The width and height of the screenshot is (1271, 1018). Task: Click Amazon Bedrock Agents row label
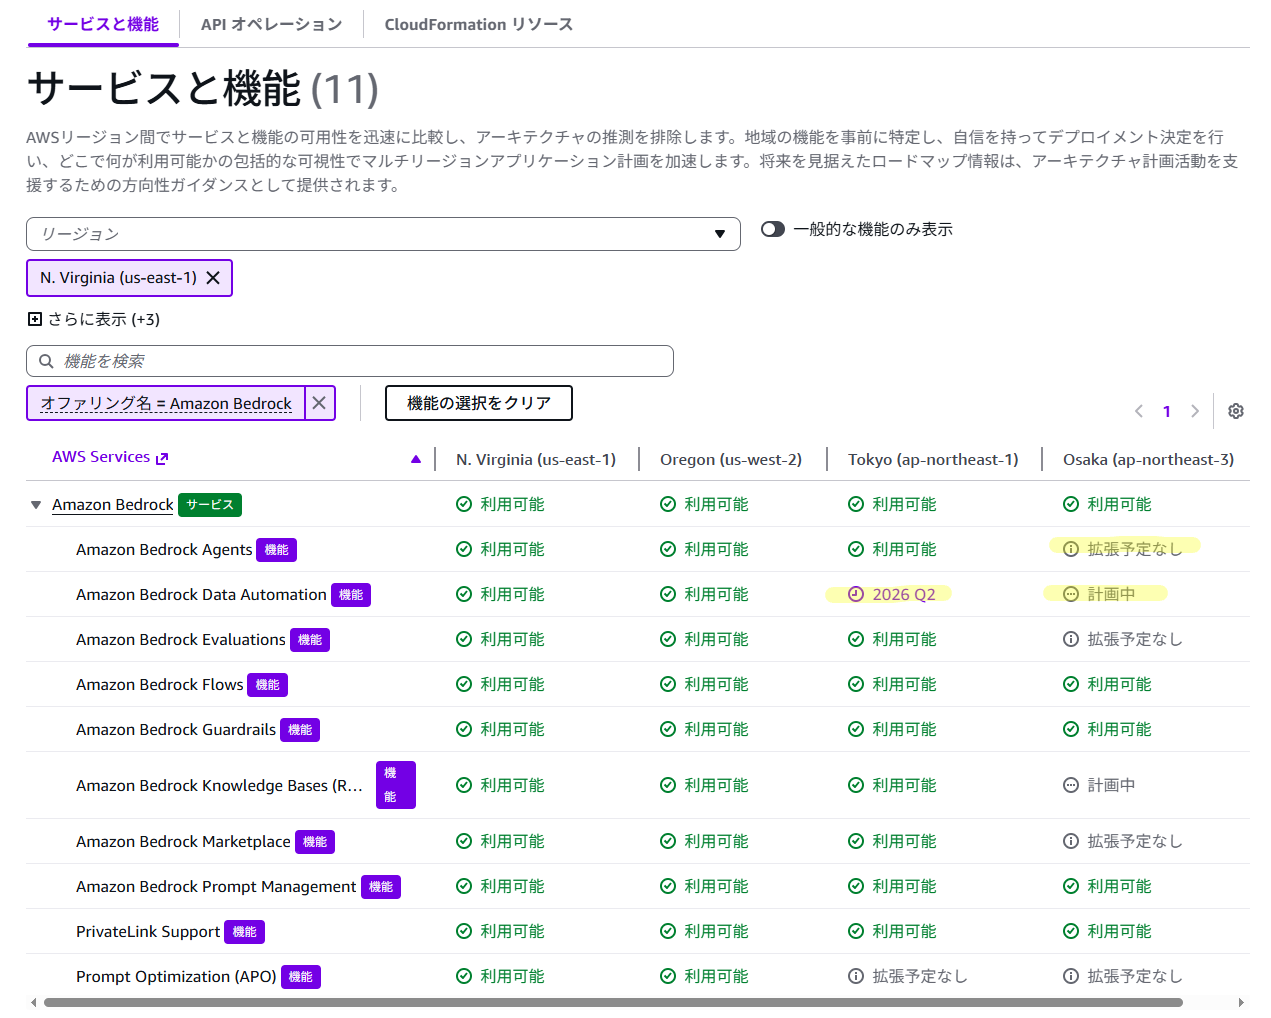click(x=164, y=550)
